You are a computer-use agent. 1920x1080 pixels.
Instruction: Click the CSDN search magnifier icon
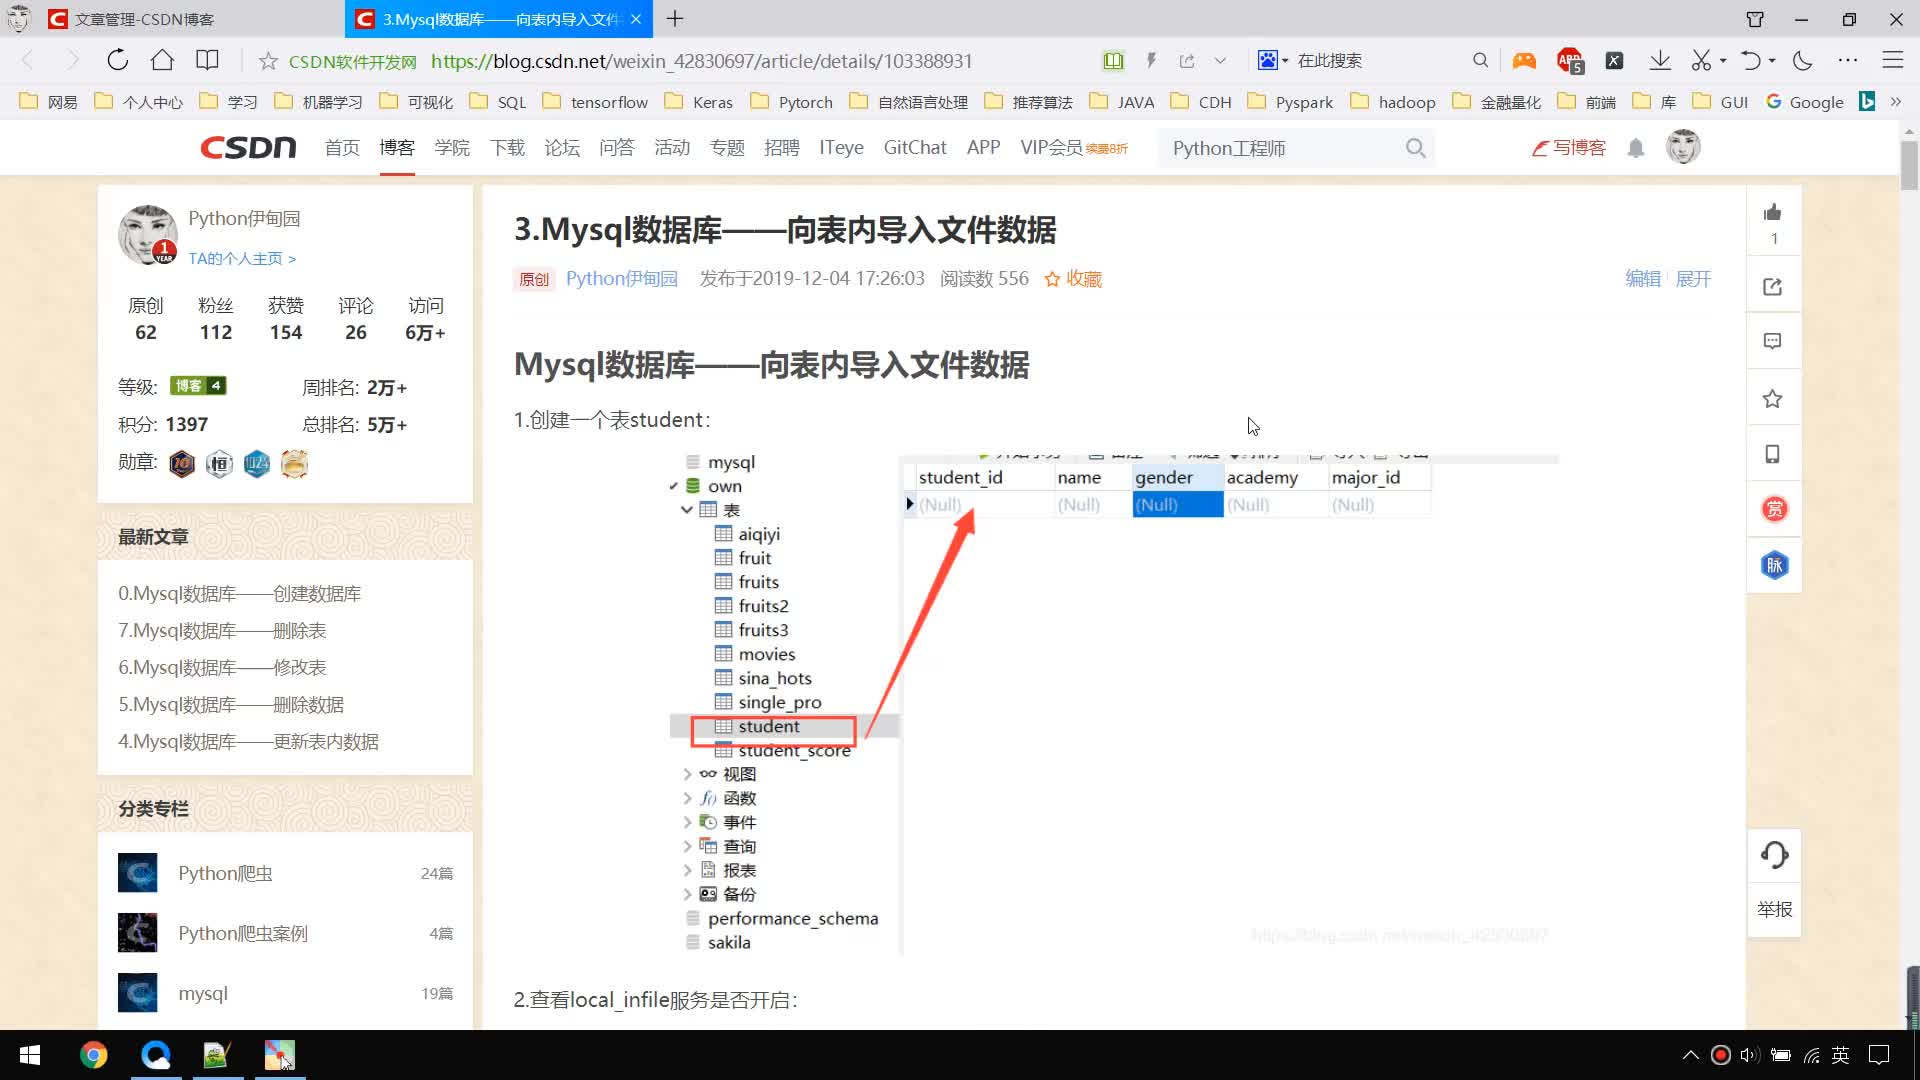(x=1415, y=148)
